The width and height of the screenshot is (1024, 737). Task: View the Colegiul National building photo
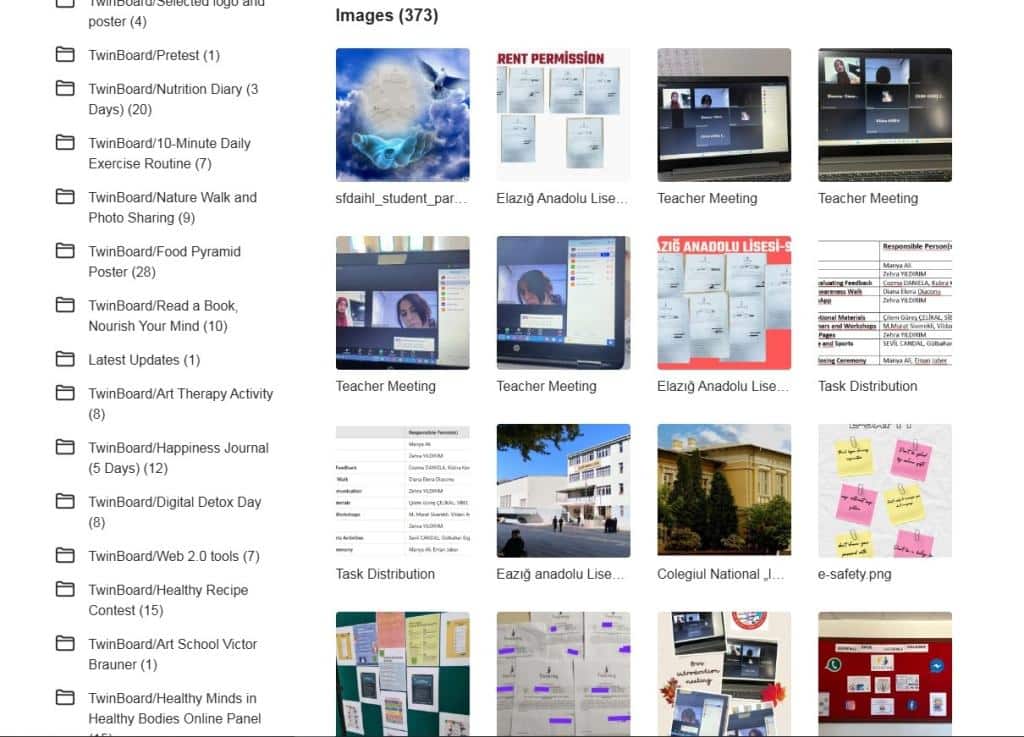tap(723, 490)
